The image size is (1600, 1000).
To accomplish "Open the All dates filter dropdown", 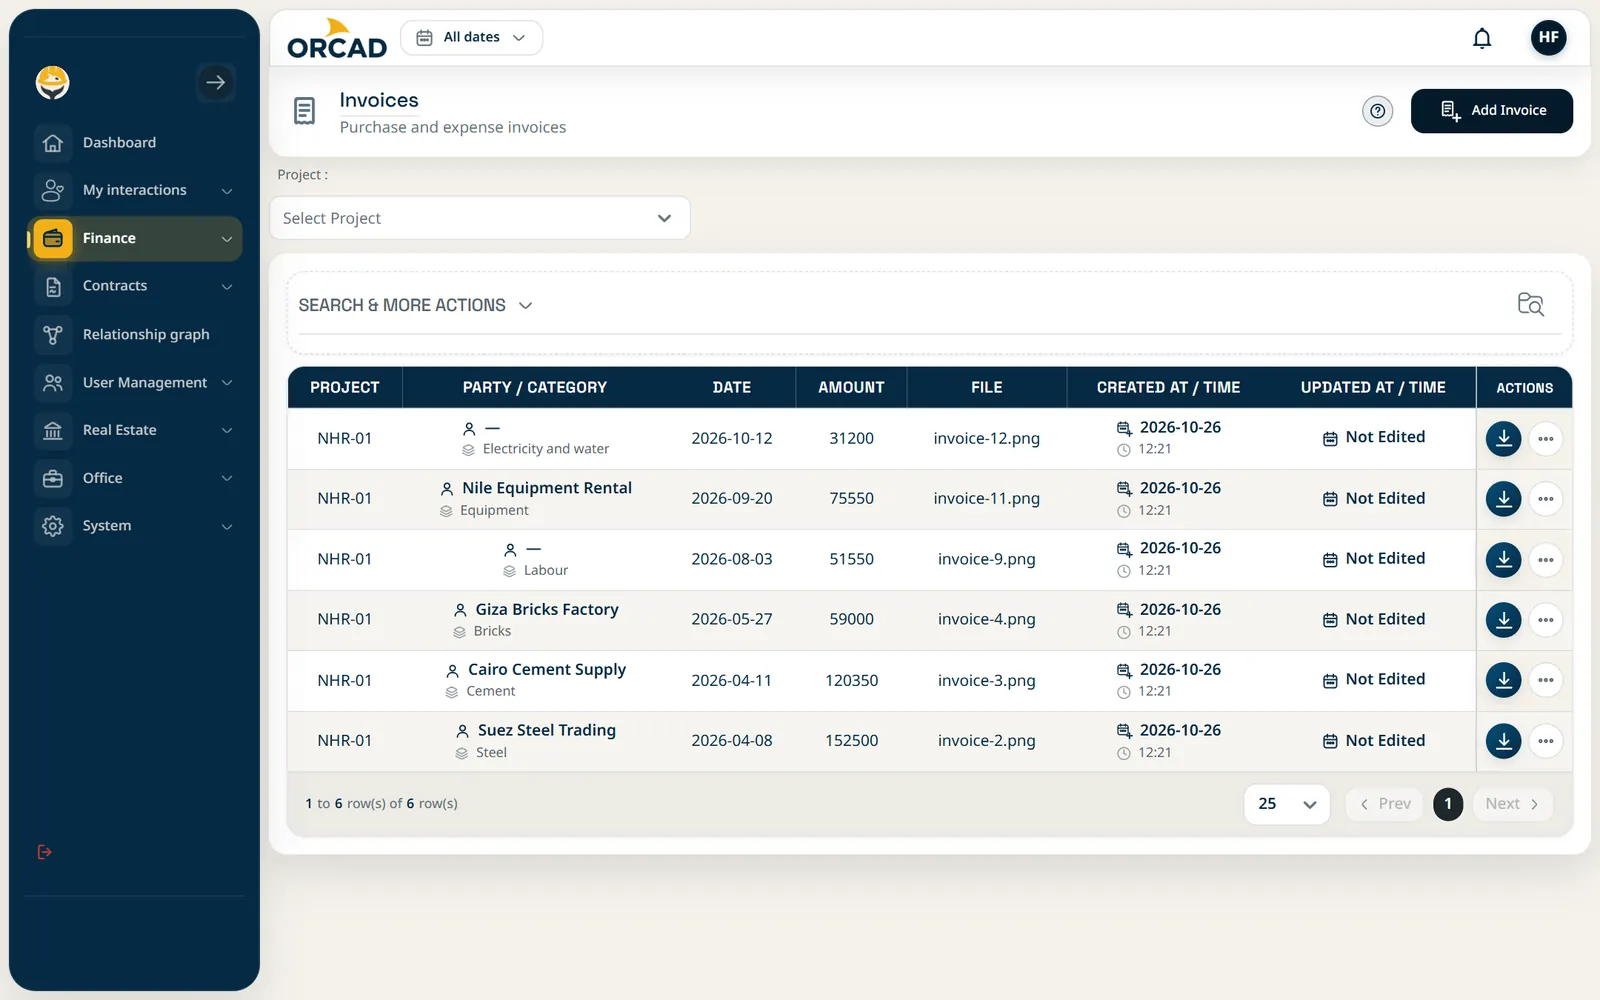I will 471,38.
